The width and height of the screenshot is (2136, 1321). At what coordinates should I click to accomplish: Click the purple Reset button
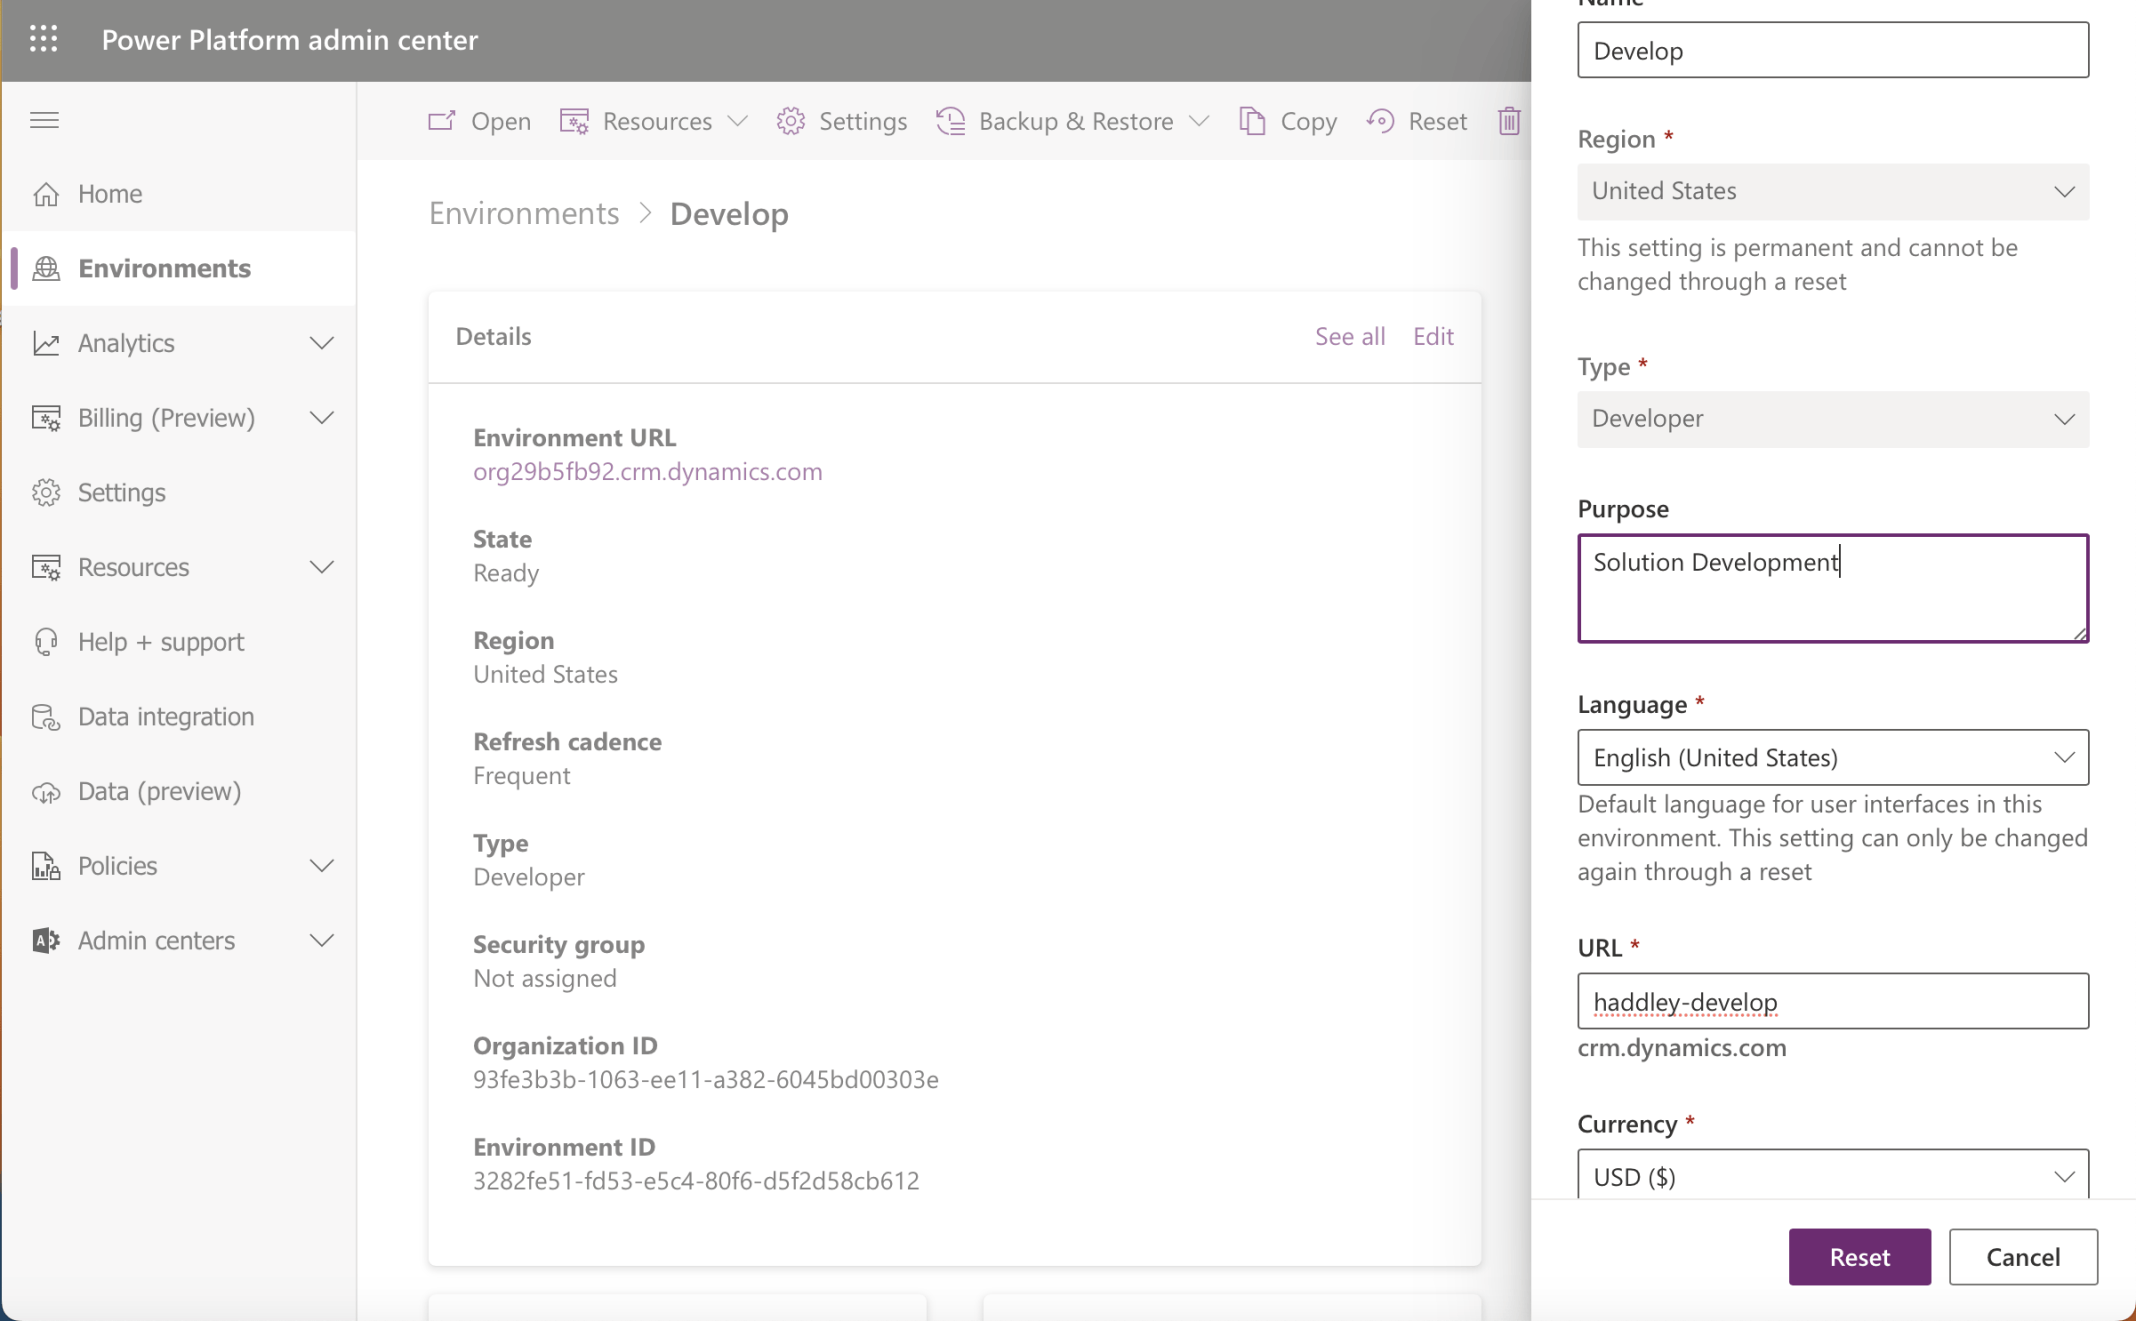coord(1859,1257)
